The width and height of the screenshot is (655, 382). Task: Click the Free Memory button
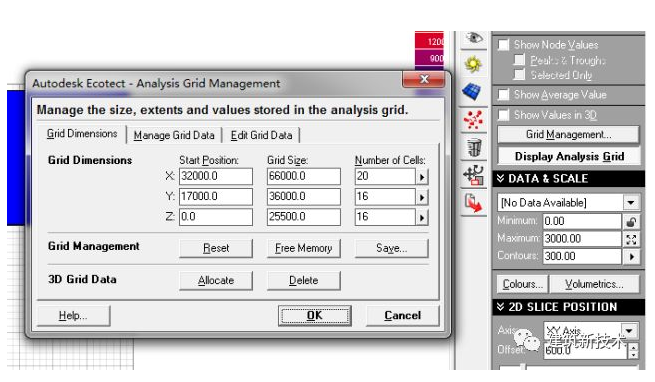304,248
